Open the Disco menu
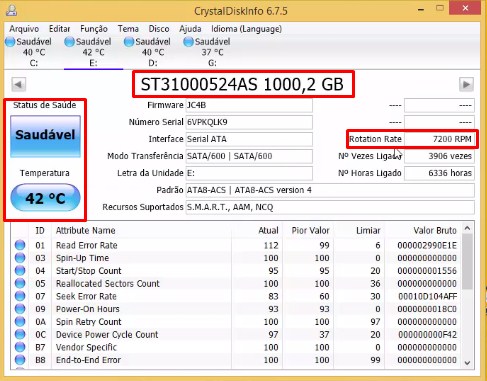The width and height of the screenshot is (487, 381). click(x=159, y=29)
